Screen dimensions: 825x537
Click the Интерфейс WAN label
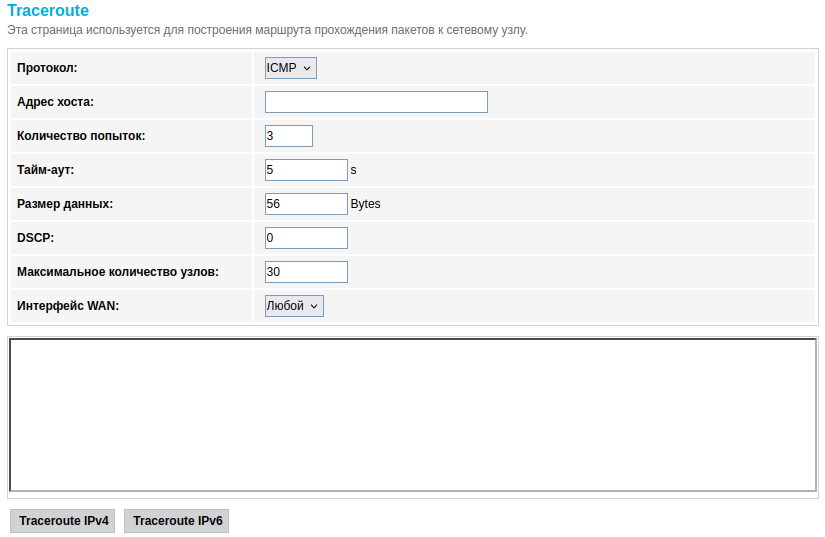pos(68,306)
